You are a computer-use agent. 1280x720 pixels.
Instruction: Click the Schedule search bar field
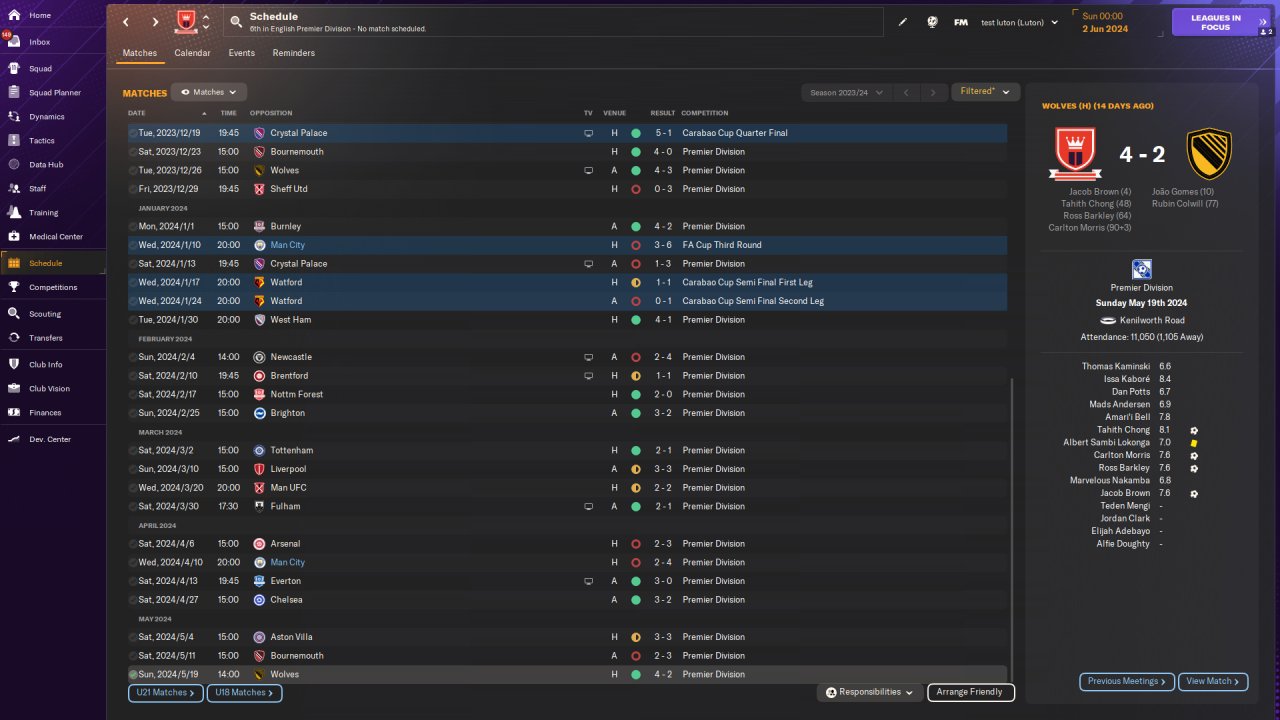(553, 22)
